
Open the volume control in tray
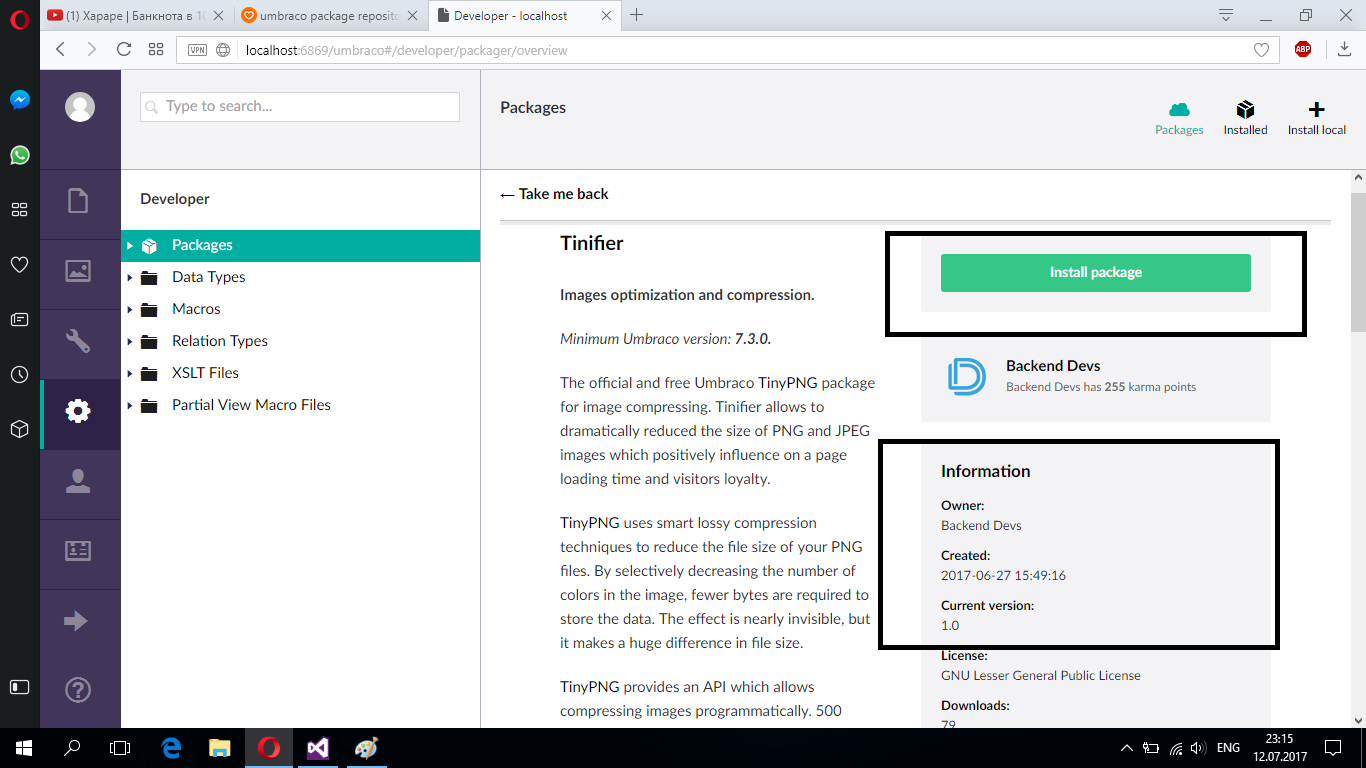coord(1197,748)
